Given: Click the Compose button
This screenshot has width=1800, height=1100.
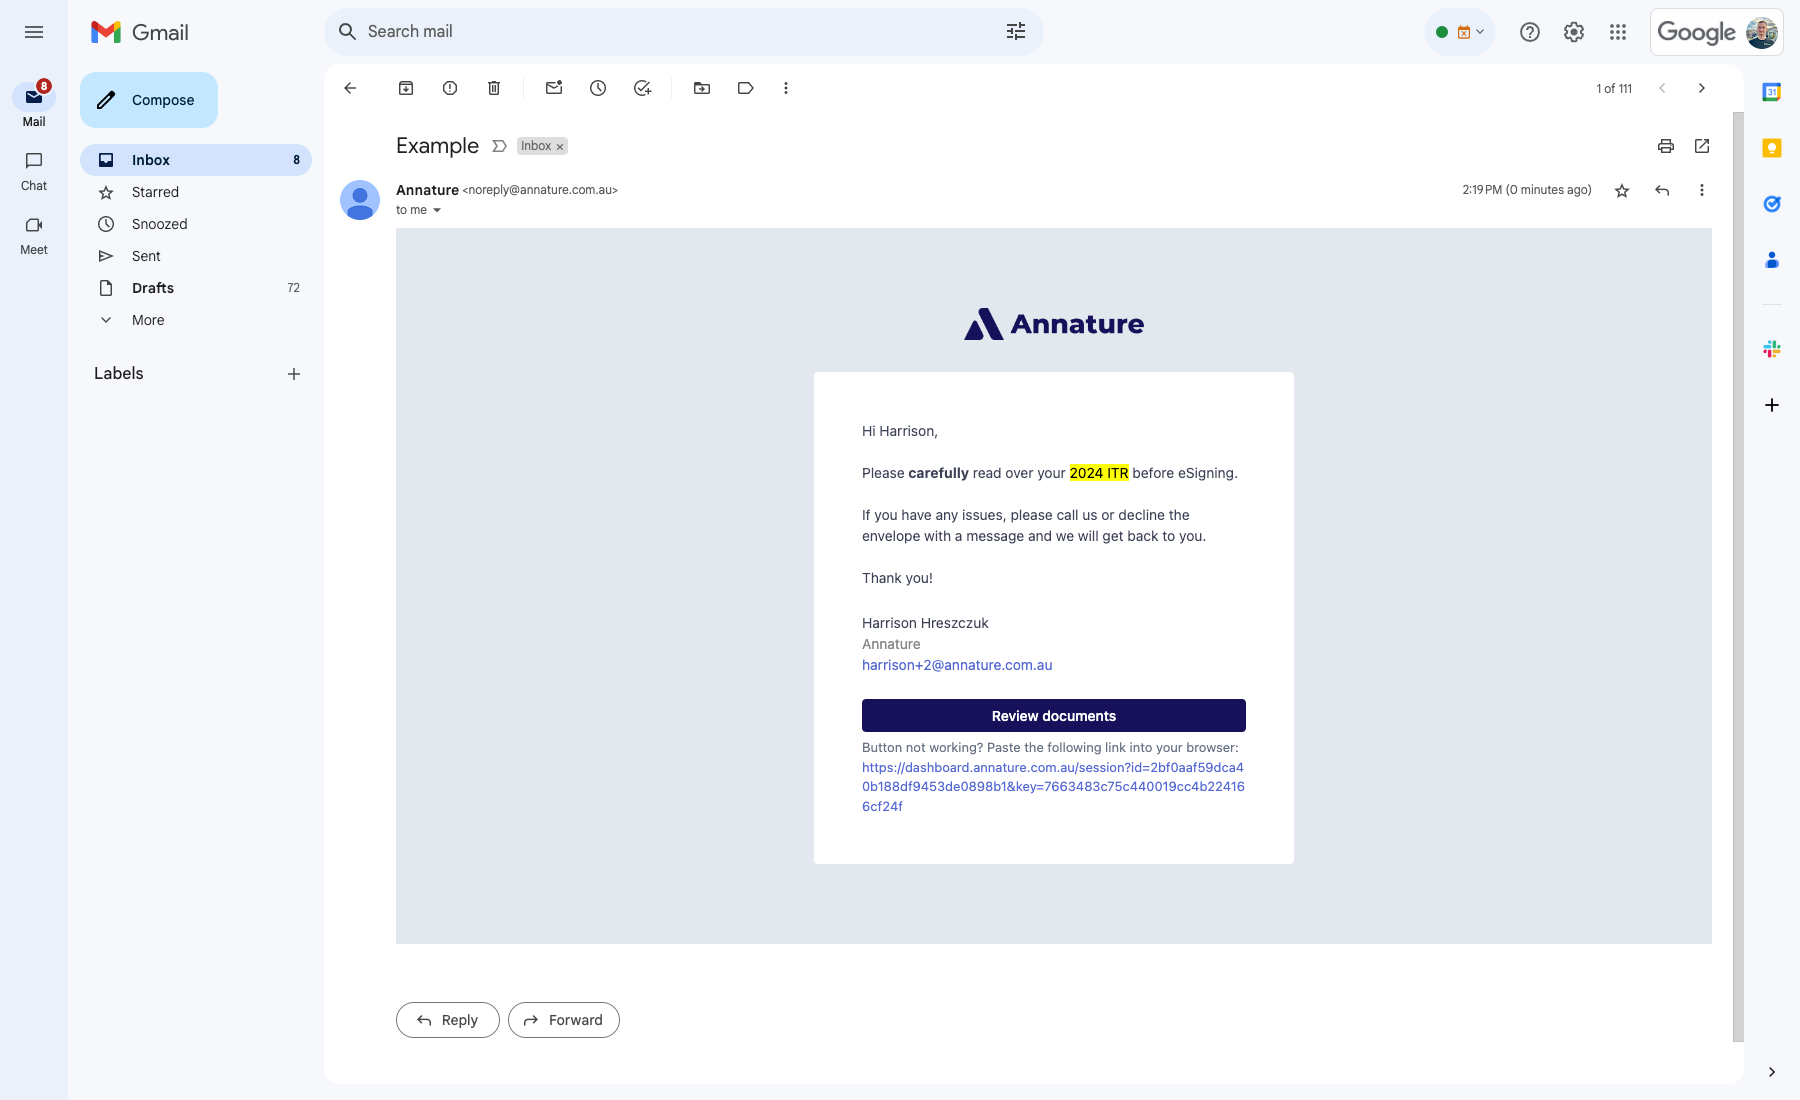Looking at the screenshot, I should [149, 100].
